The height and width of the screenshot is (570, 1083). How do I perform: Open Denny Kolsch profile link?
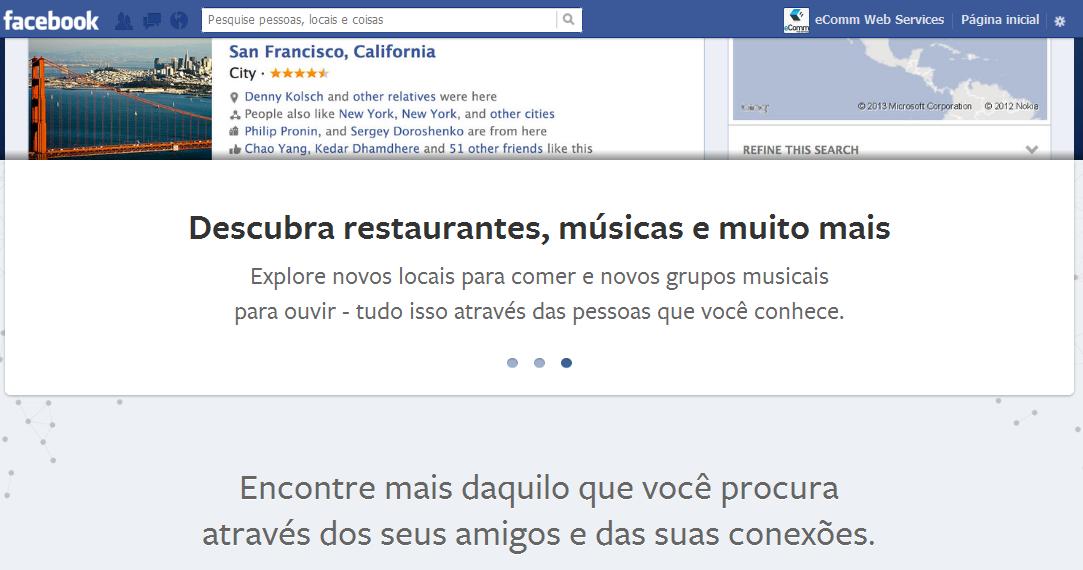click(284, 97)
